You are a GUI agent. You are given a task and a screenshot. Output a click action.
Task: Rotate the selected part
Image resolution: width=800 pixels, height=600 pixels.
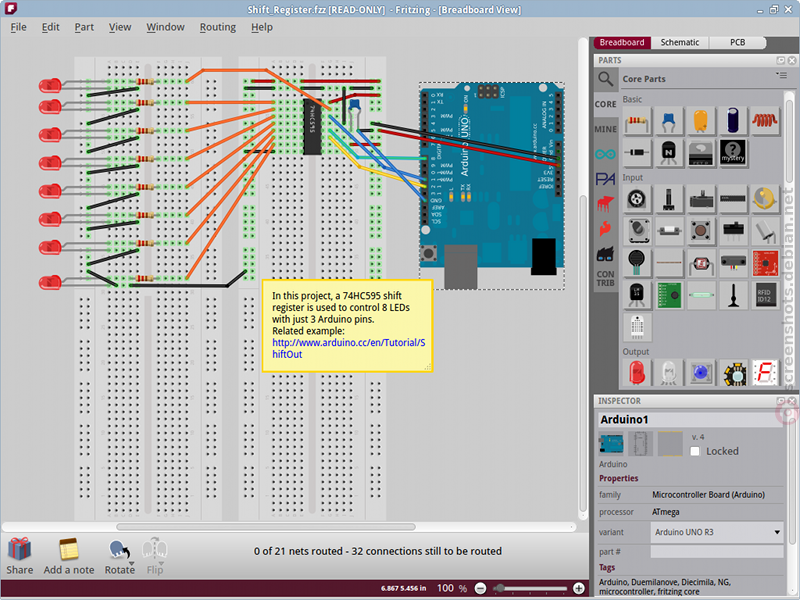119,556
